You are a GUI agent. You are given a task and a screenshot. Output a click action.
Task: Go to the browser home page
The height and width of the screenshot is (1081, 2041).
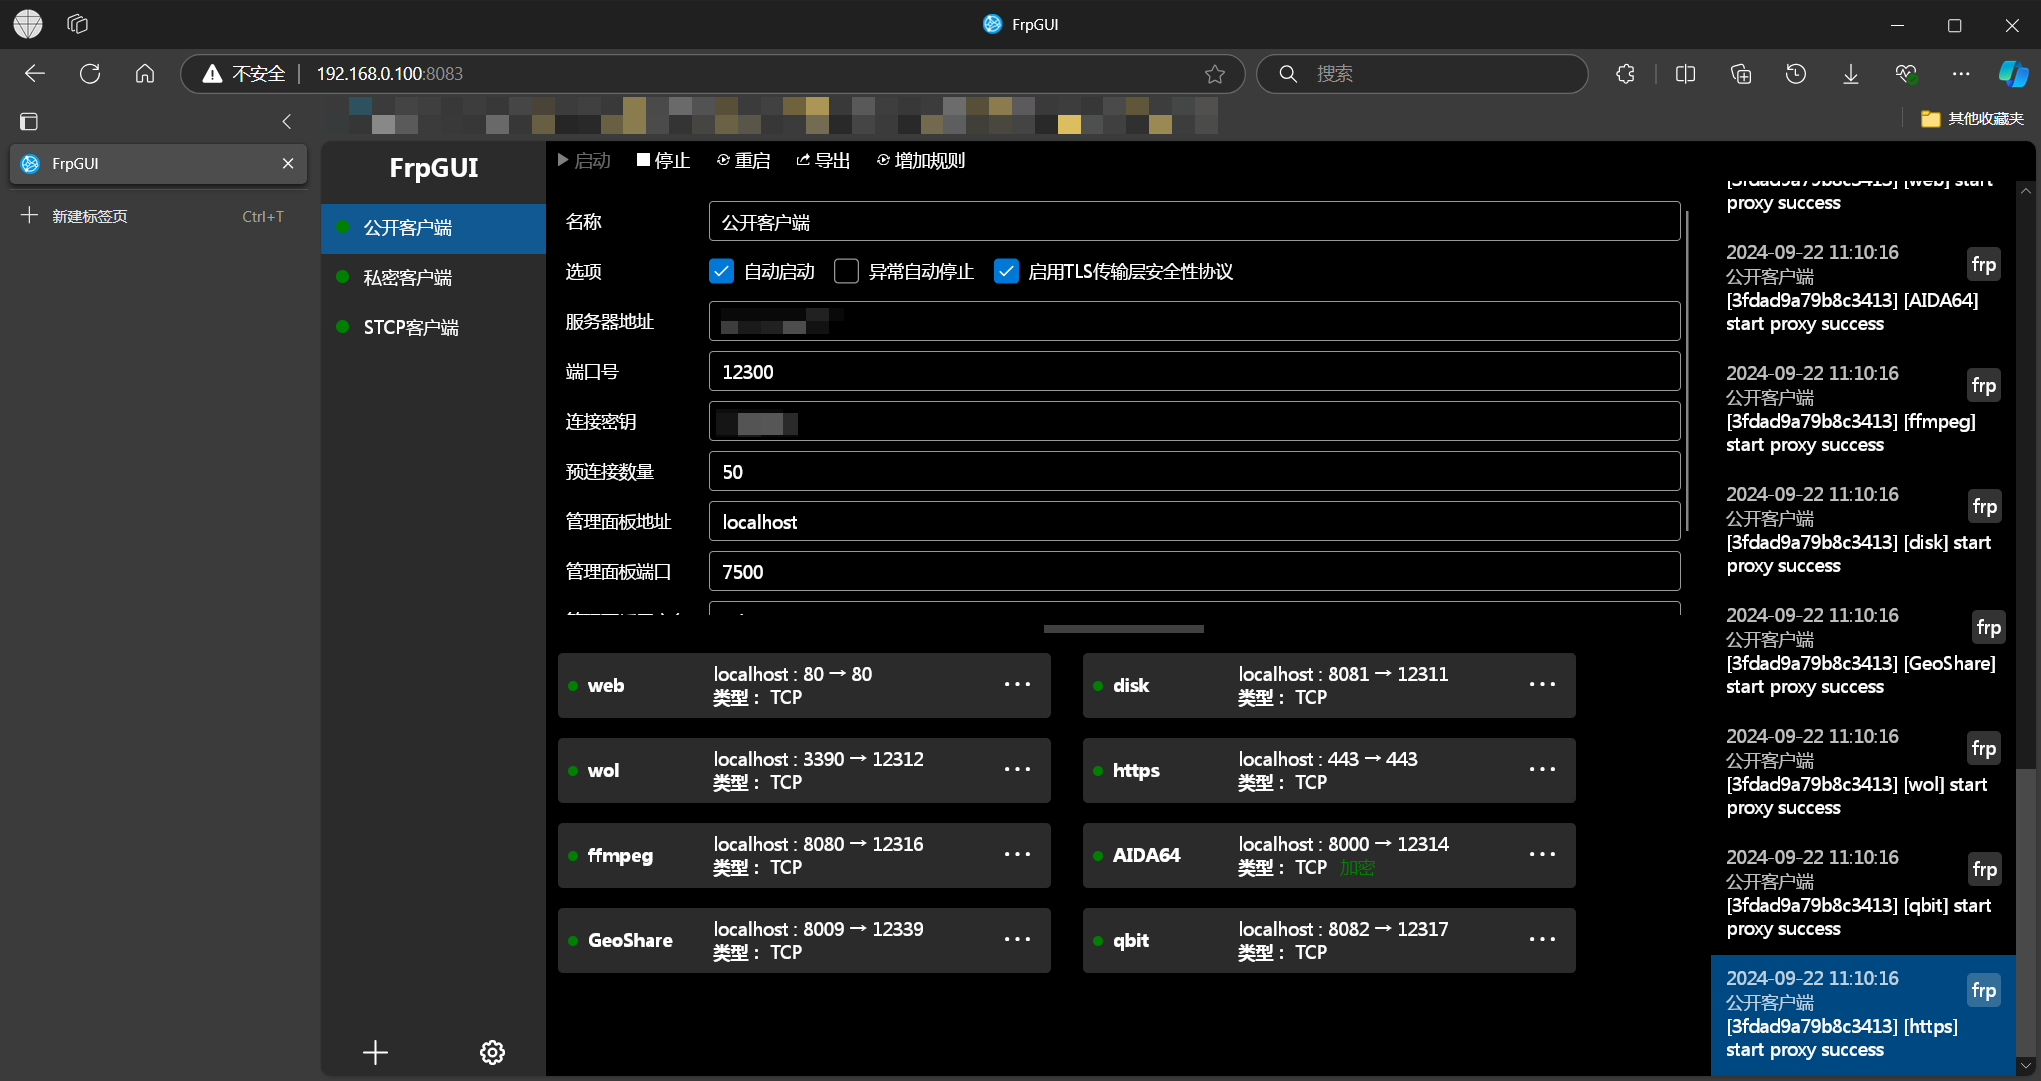coord(145,73)
